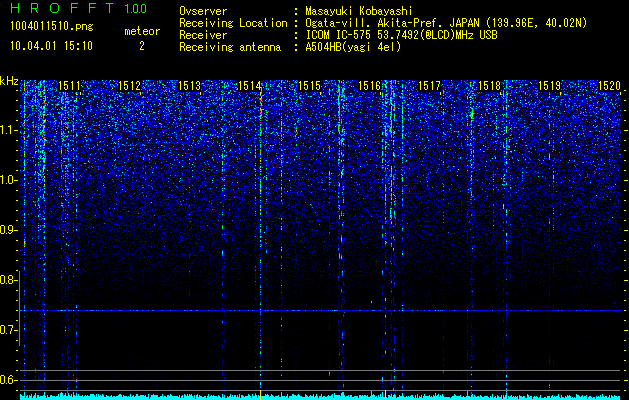The image size is (629, 400).
Task: Click the Receiving Location label
Action: pyautogui.click(x=233, y=23)
